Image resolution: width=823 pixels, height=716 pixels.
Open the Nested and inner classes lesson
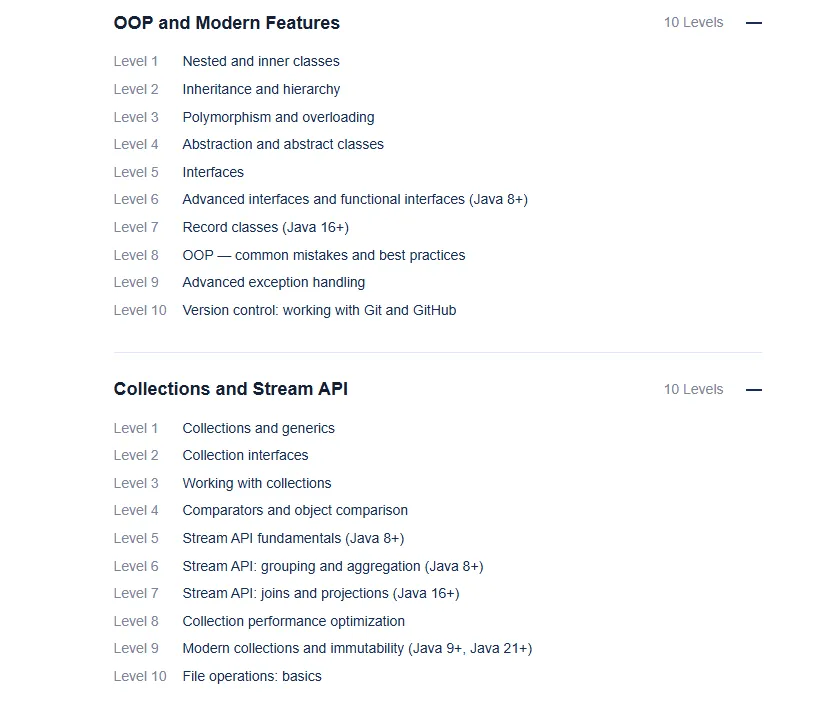[x=260, y=62]
